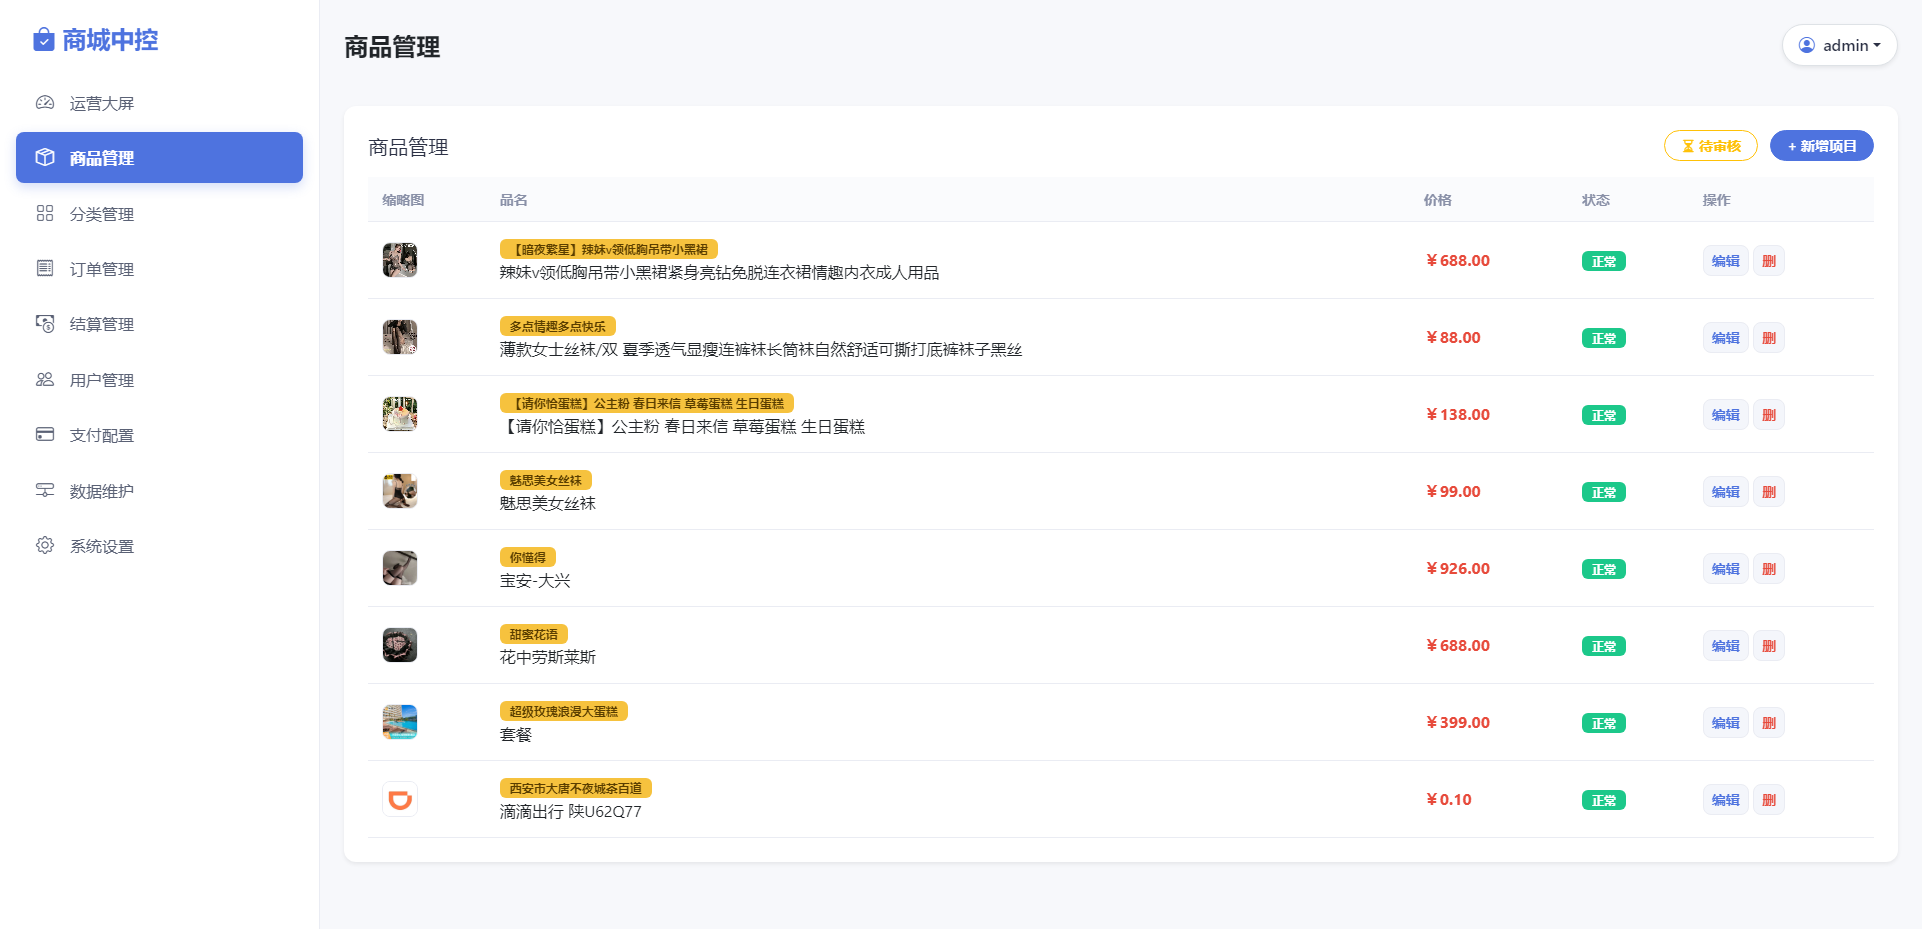This screenshot has width=1922, height=929.
Task: Open 运营大屏 dashboard icon in sidebar
Action: pyautogui.click(x=45, y=103)
